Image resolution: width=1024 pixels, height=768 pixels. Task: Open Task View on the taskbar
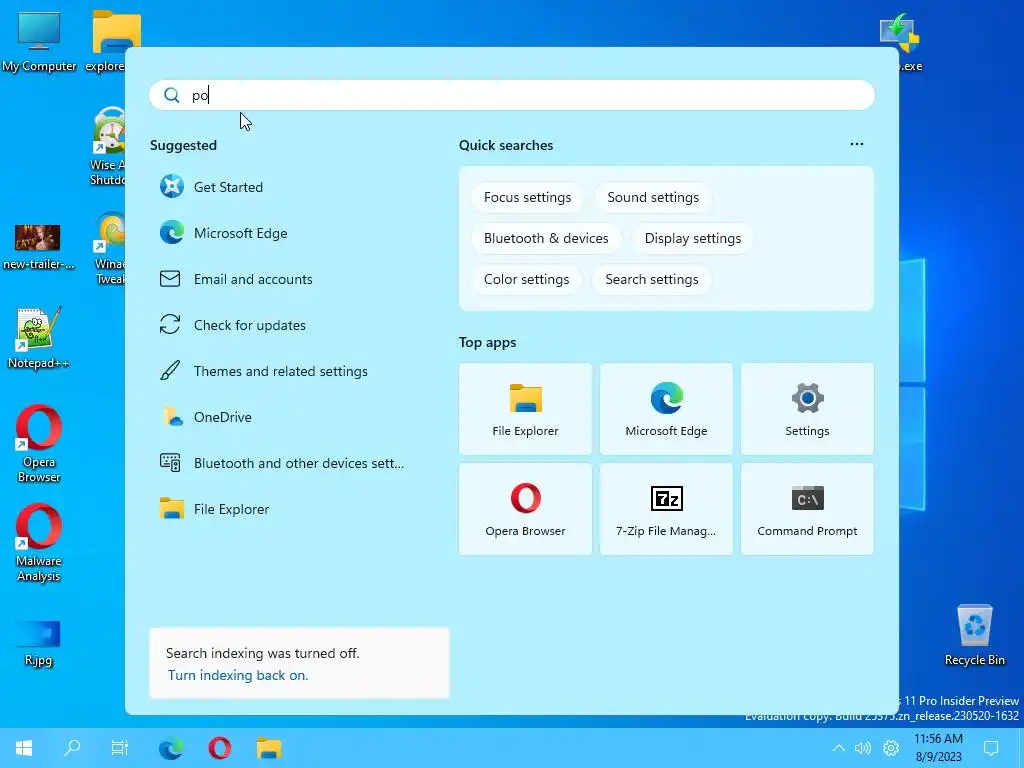(x=120, y=748)
